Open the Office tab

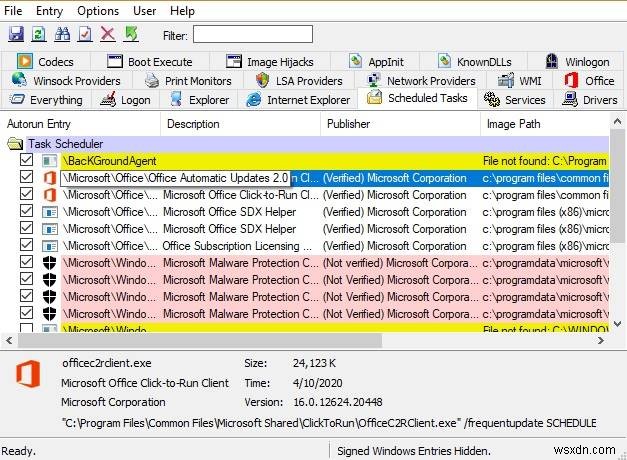pyautogui.click(x=589, y=80)
